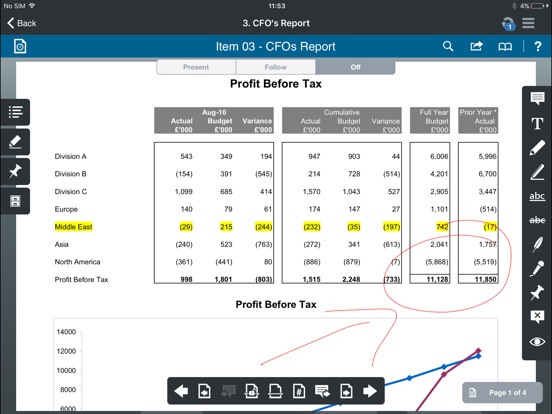Tap the value 1,099 for Division C
Screen dimensions: 552x414
[183, 192]
